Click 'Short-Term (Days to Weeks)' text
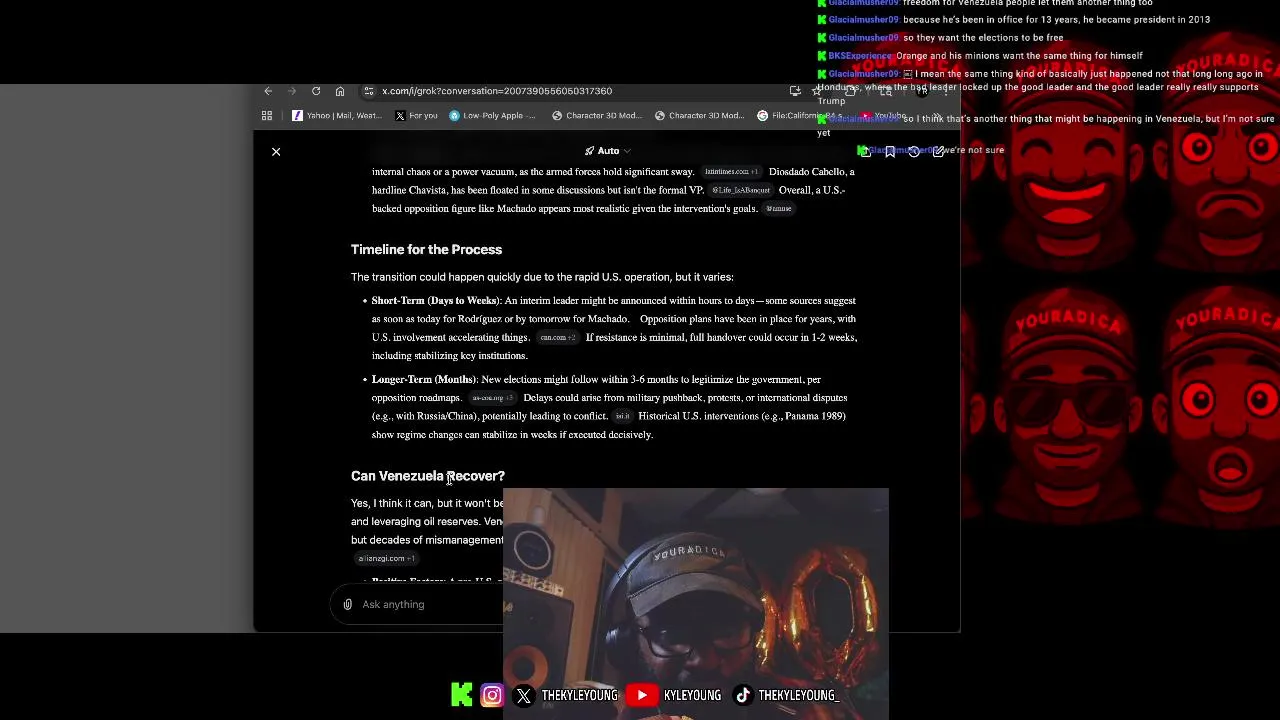This screenshot has height=720, width=1280. [435, 301]
